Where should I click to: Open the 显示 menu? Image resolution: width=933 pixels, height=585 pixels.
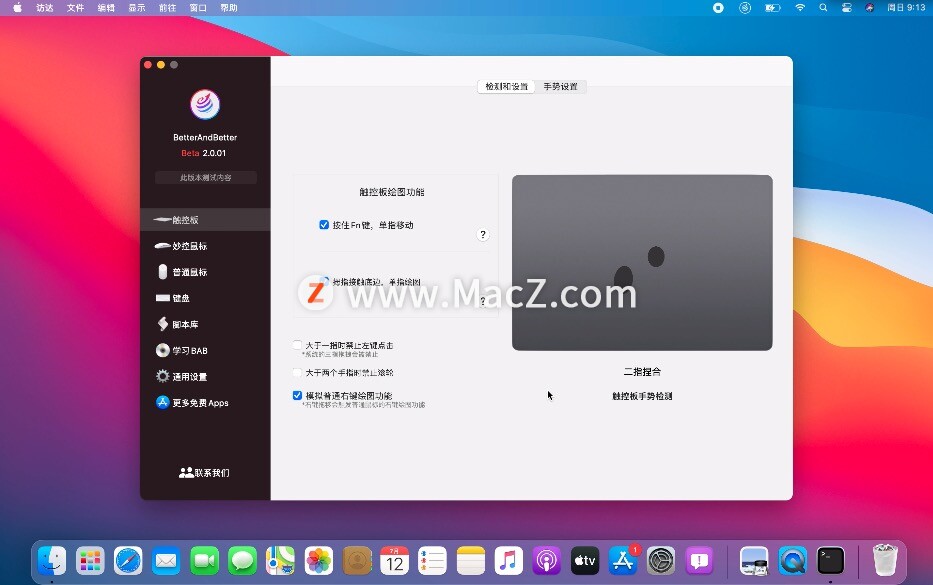tap(137, 8)
